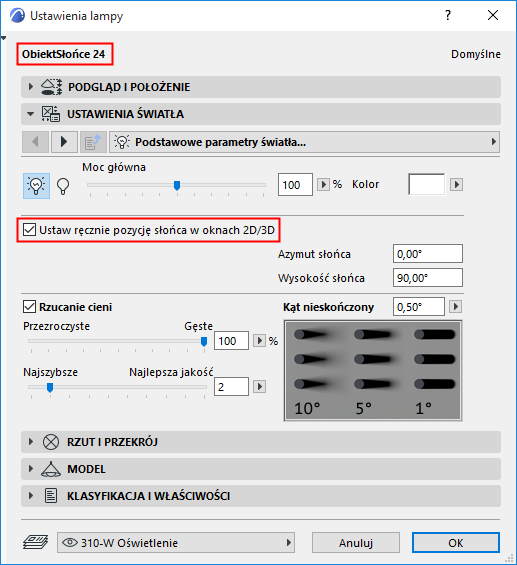Open the arrow menu next to shadow density percent
This screenshot has height=565, width=517.
tap(259, 341)
